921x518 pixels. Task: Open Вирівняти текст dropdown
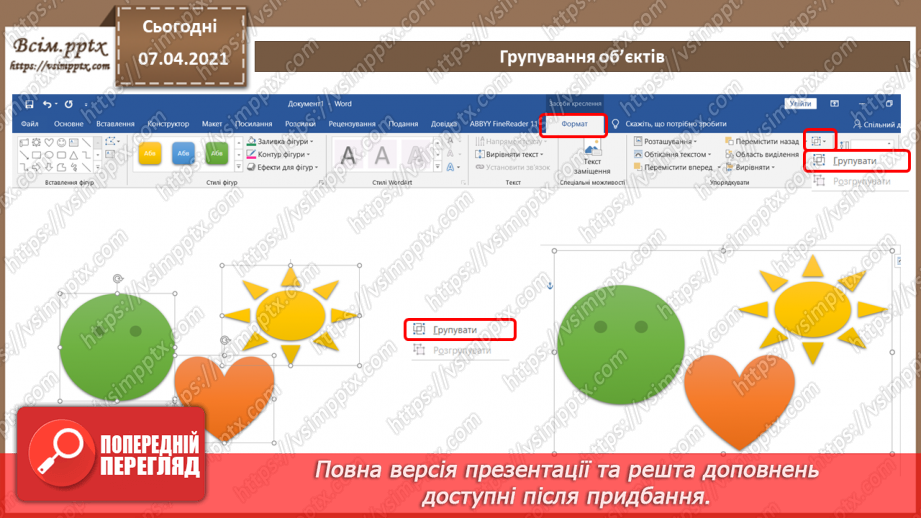tap(509, 154)
